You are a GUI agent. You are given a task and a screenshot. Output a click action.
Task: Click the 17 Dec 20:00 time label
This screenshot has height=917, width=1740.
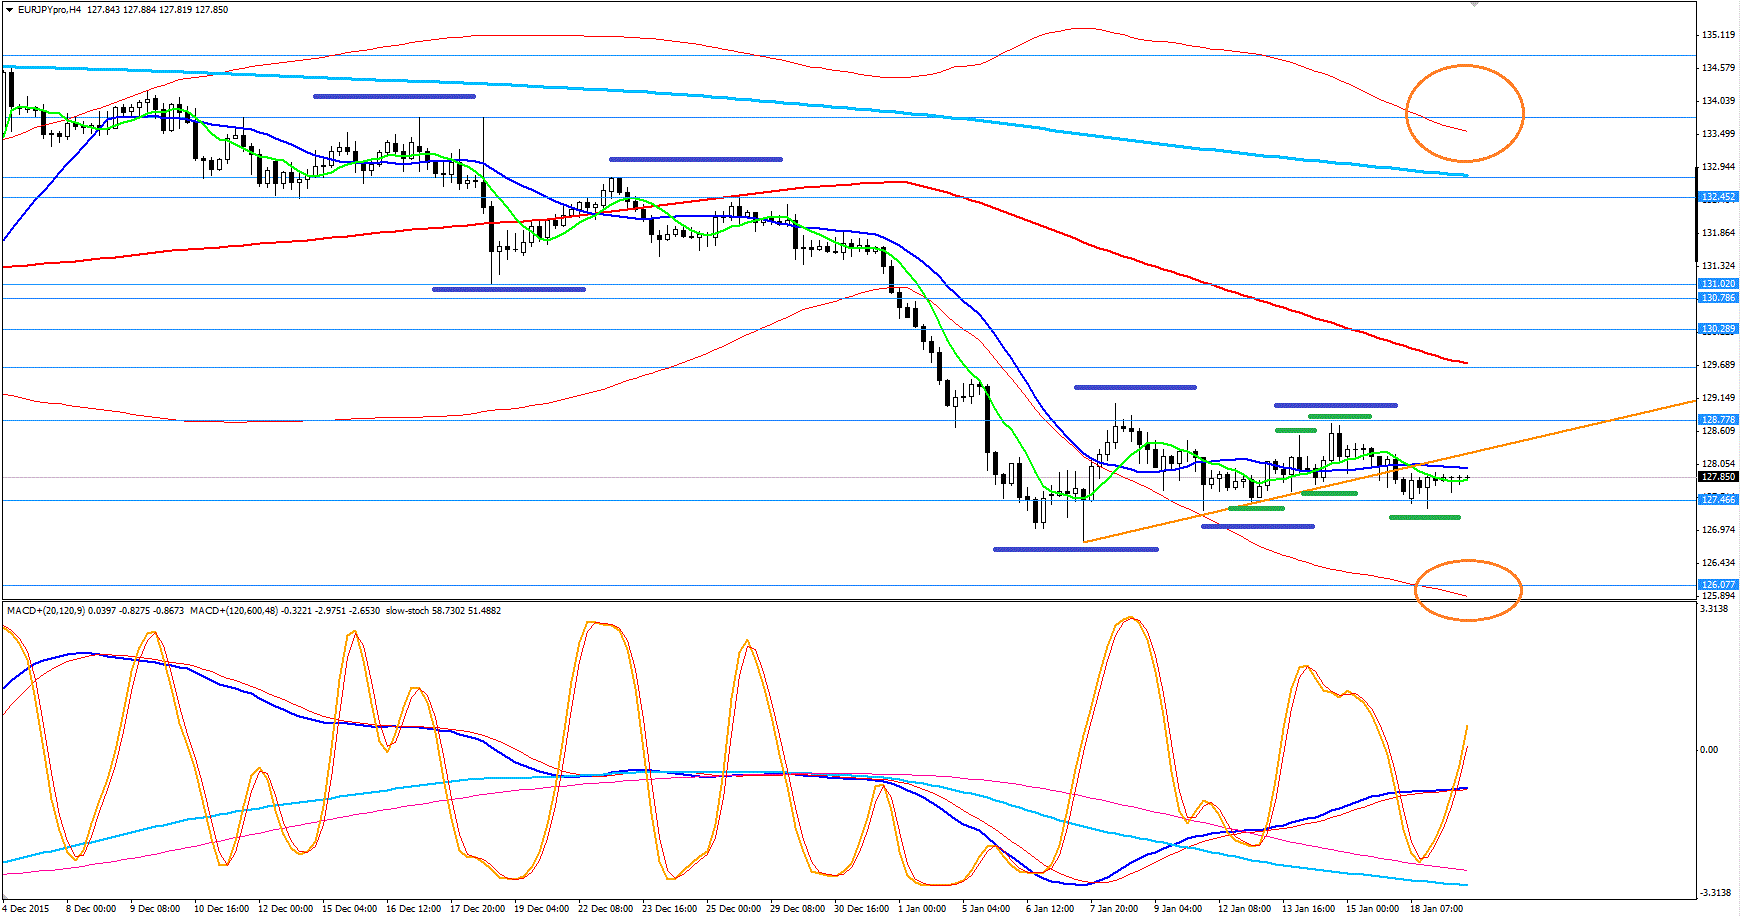point(477,909)
